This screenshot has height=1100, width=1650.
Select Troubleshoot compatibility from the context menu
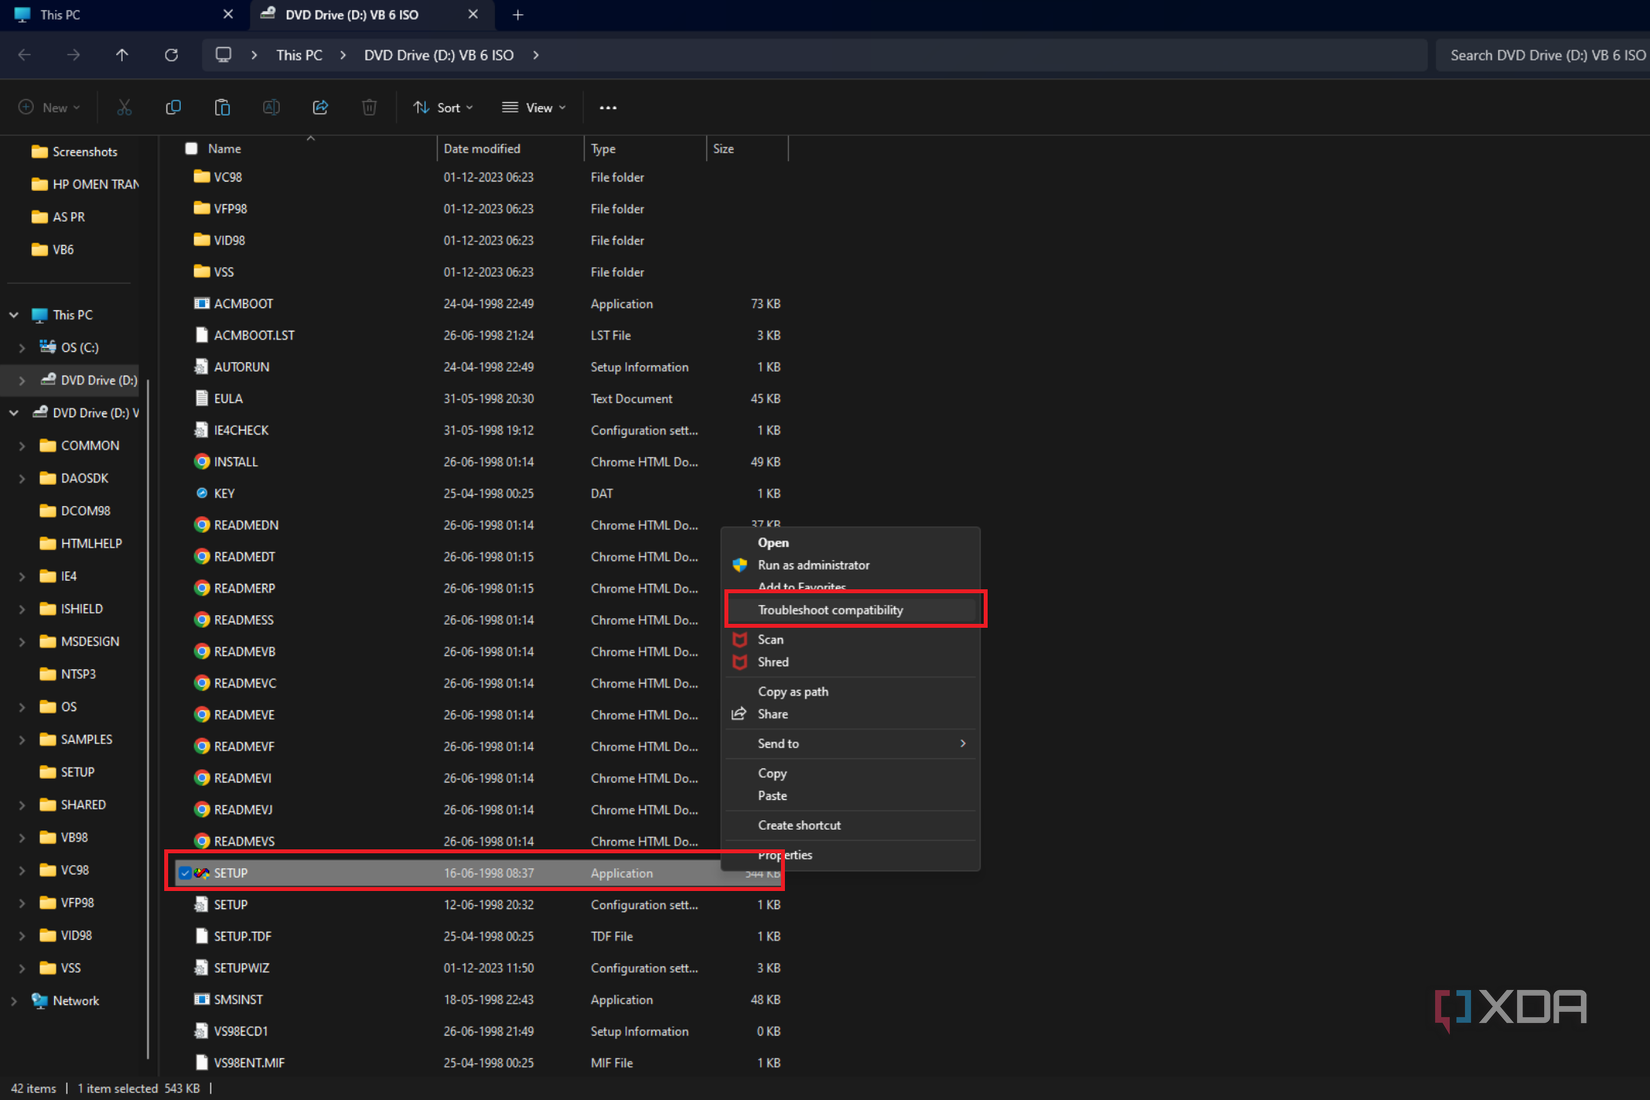pyautogui.click(x=830, y=609)
